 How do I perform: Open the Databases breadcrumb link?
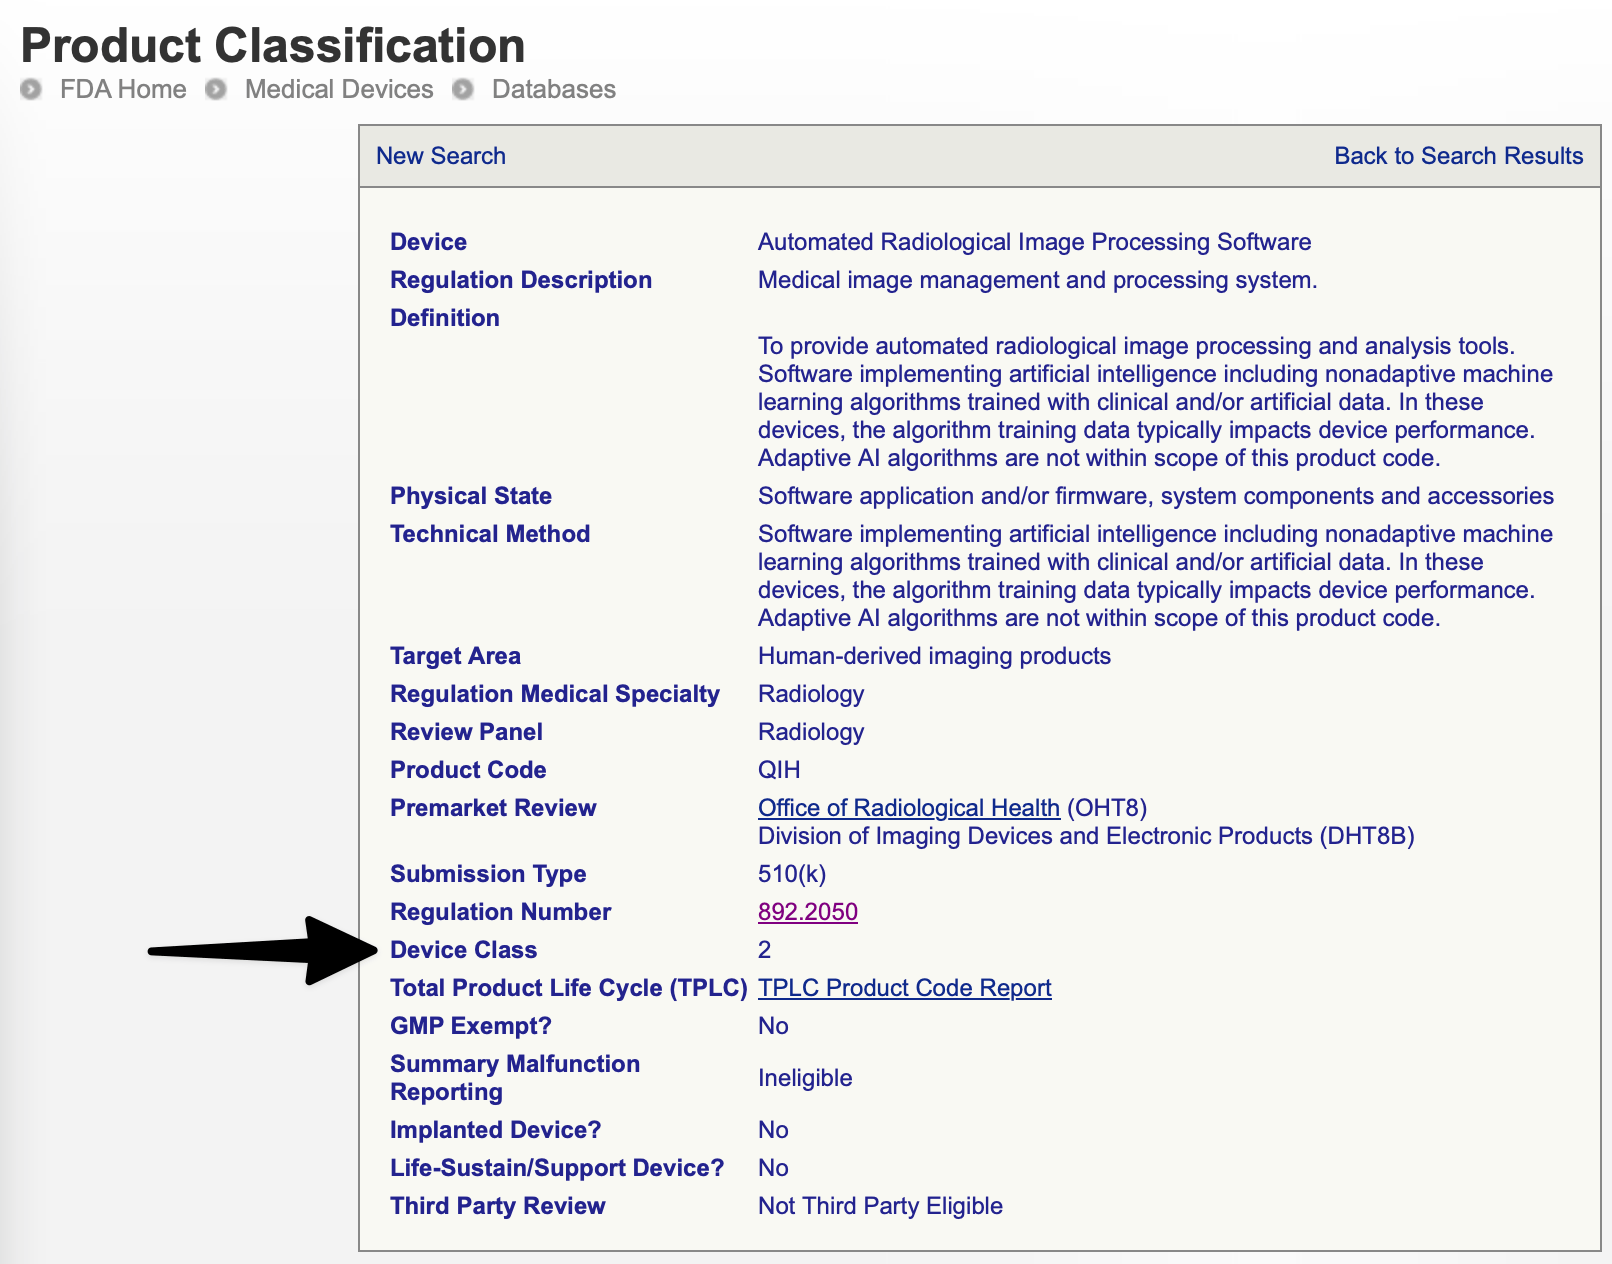[553, 90]
